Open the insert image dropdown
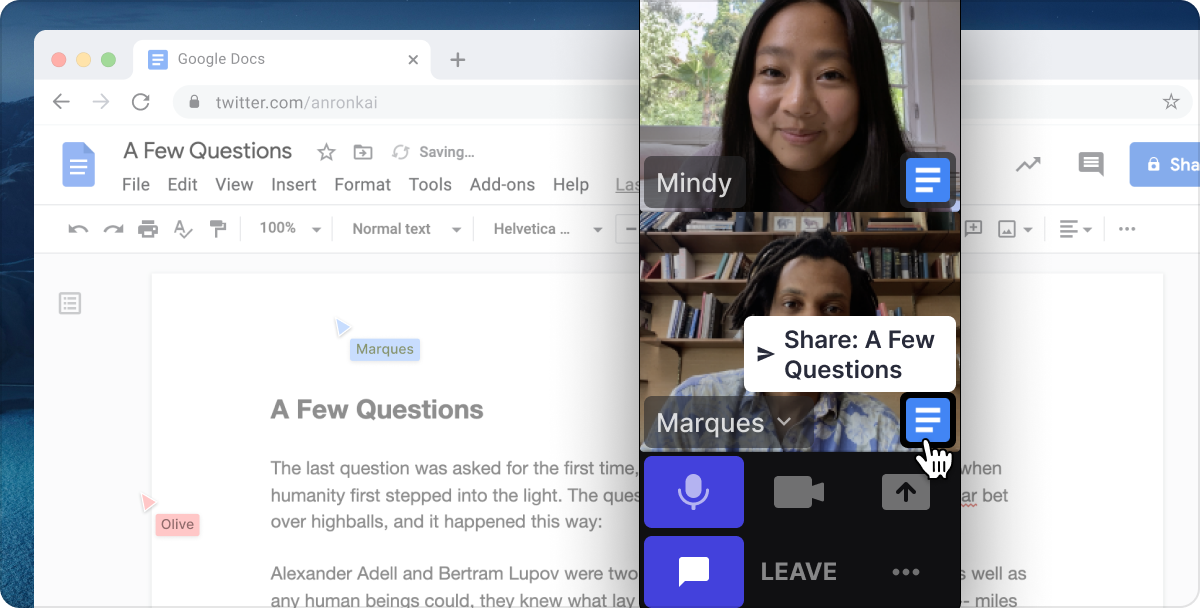This screenshot has width=1200, height=608. [x=1014, y=229]
